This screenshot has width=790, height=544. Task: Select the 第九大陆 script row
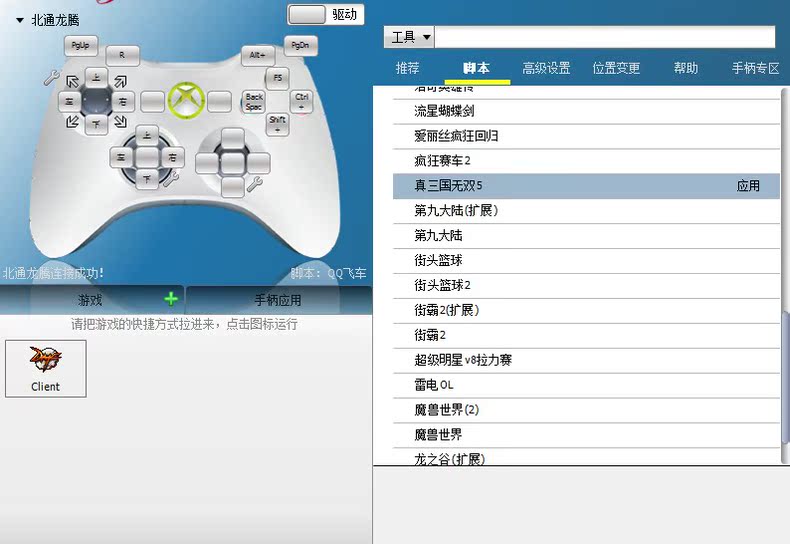(586, 236)
